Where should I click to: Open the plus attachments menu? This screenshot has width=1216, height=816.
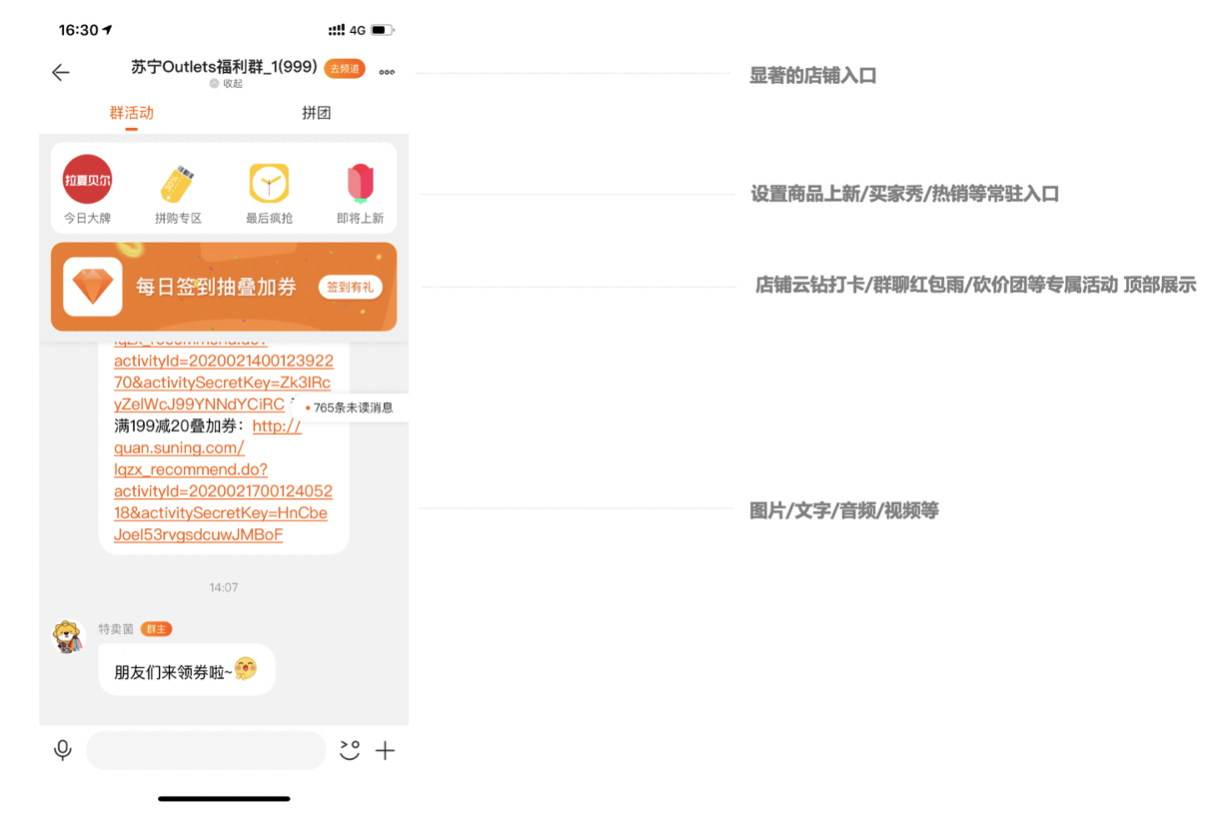(x=385, y=750)
